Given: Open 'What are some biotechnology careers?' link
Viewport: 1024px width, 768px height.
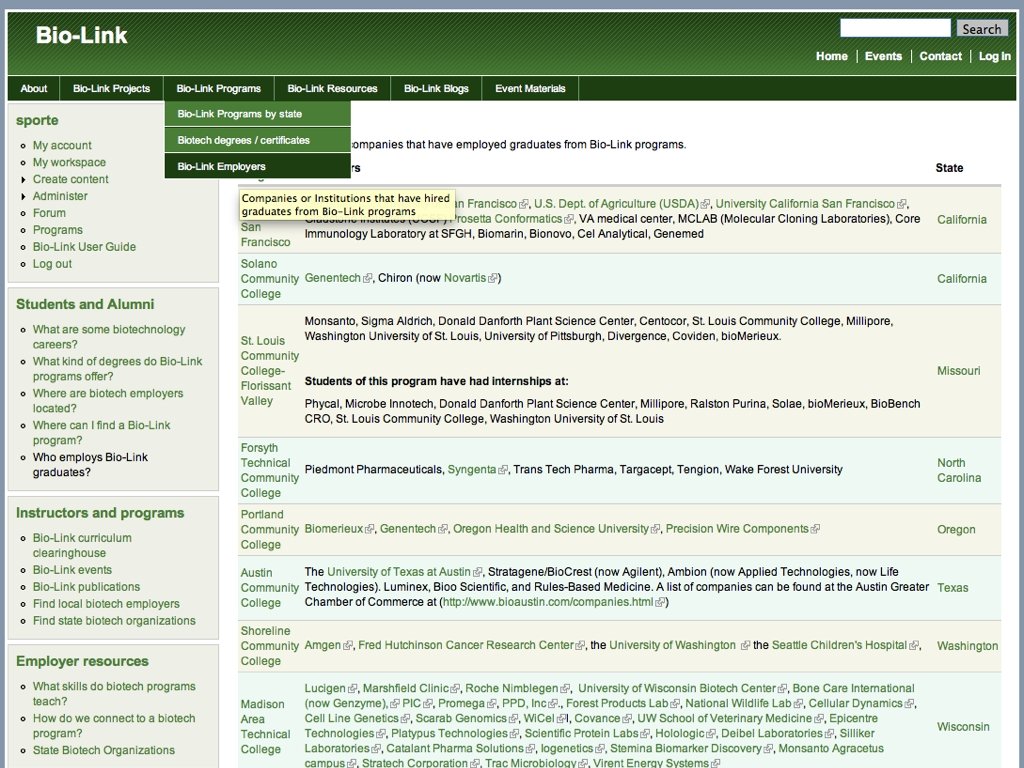Looking at the screenshot, I should click(x=109, y=337).
